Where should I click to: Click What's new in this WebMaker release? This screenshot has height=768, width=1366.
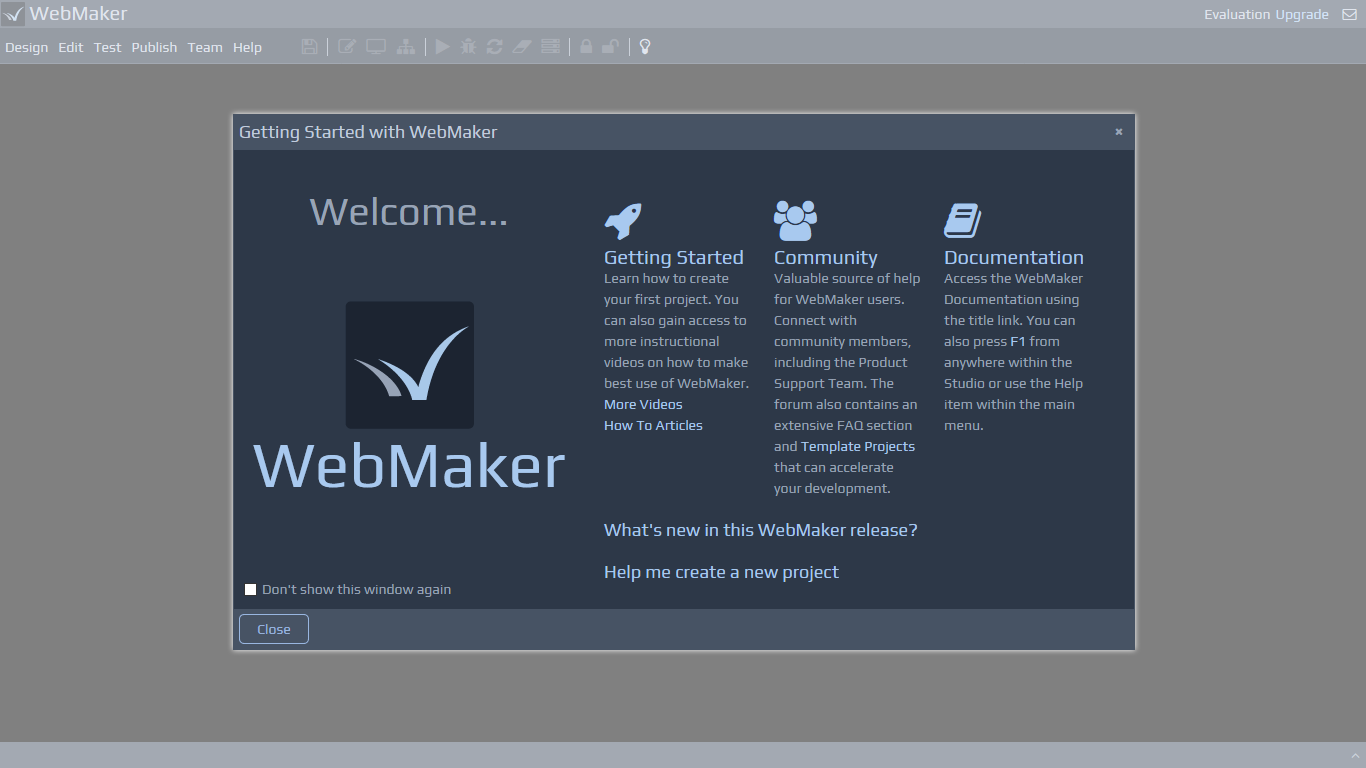761,530
